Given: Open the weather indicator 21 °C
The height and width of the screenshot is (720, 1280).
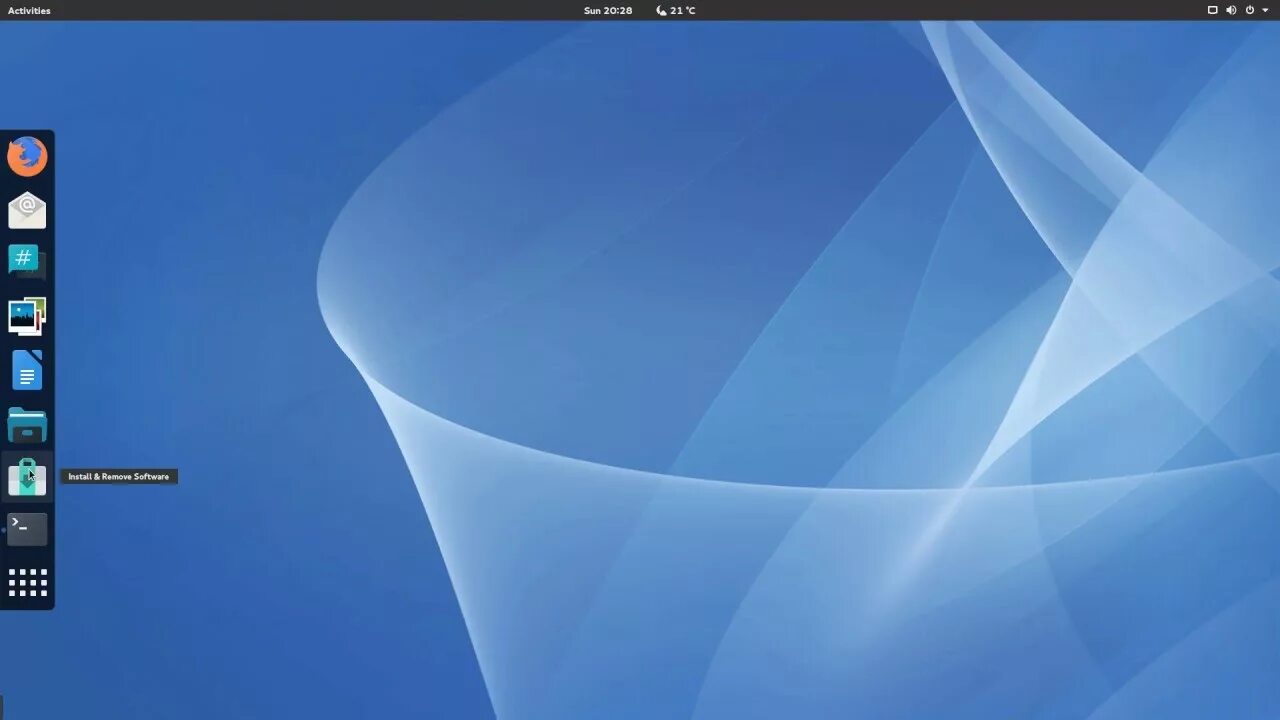Looking at the screenshot, I should point(676,10).
